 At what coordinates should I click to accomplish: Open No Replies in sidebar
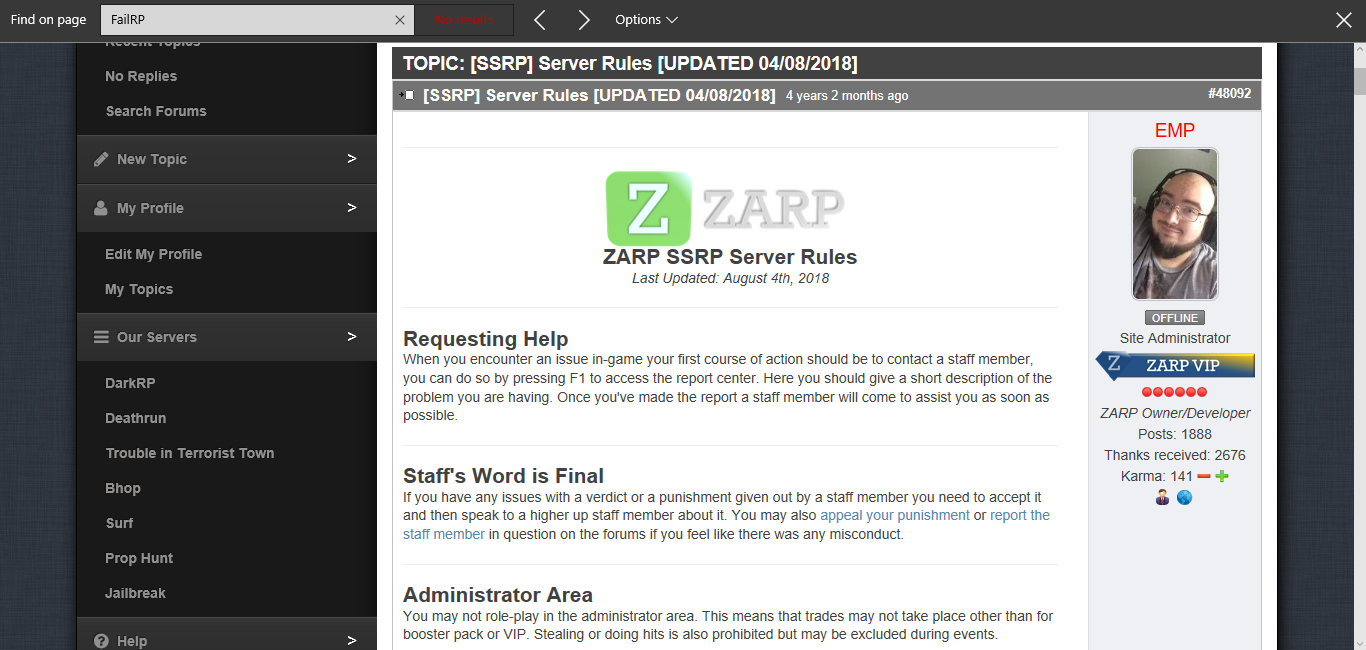141,76
